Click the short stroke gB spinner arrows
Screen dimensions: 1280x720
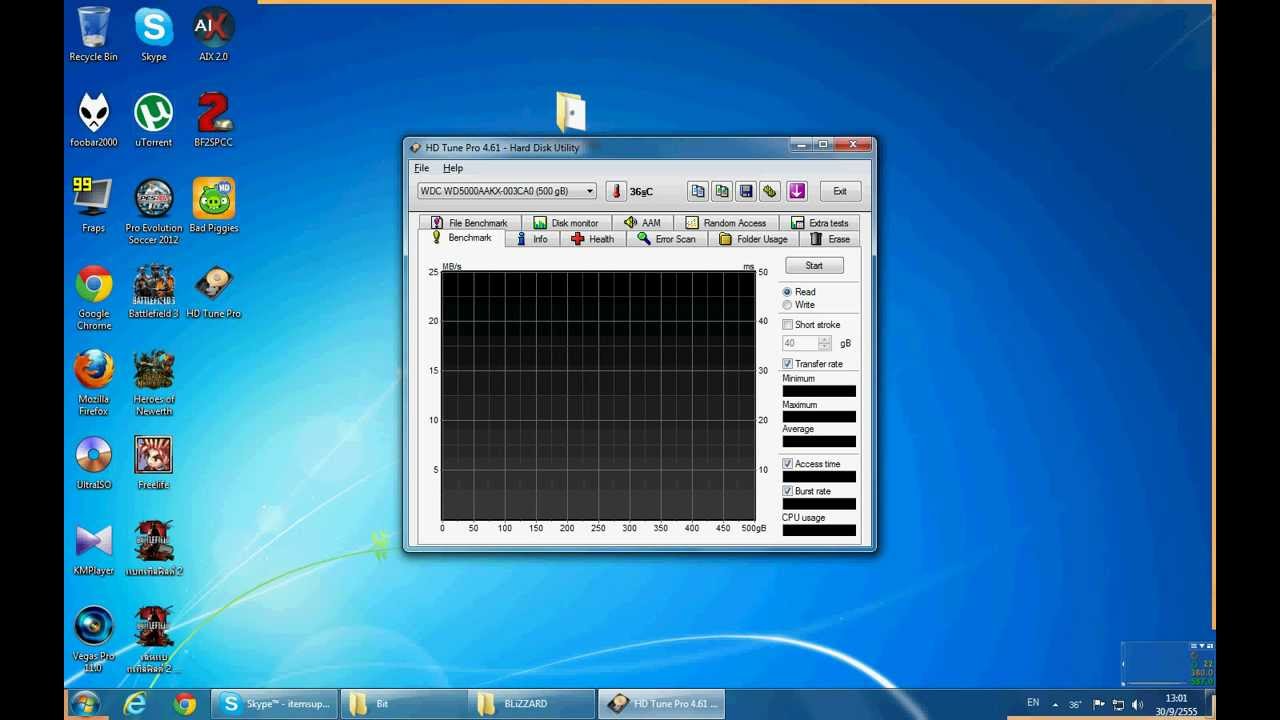825,343
